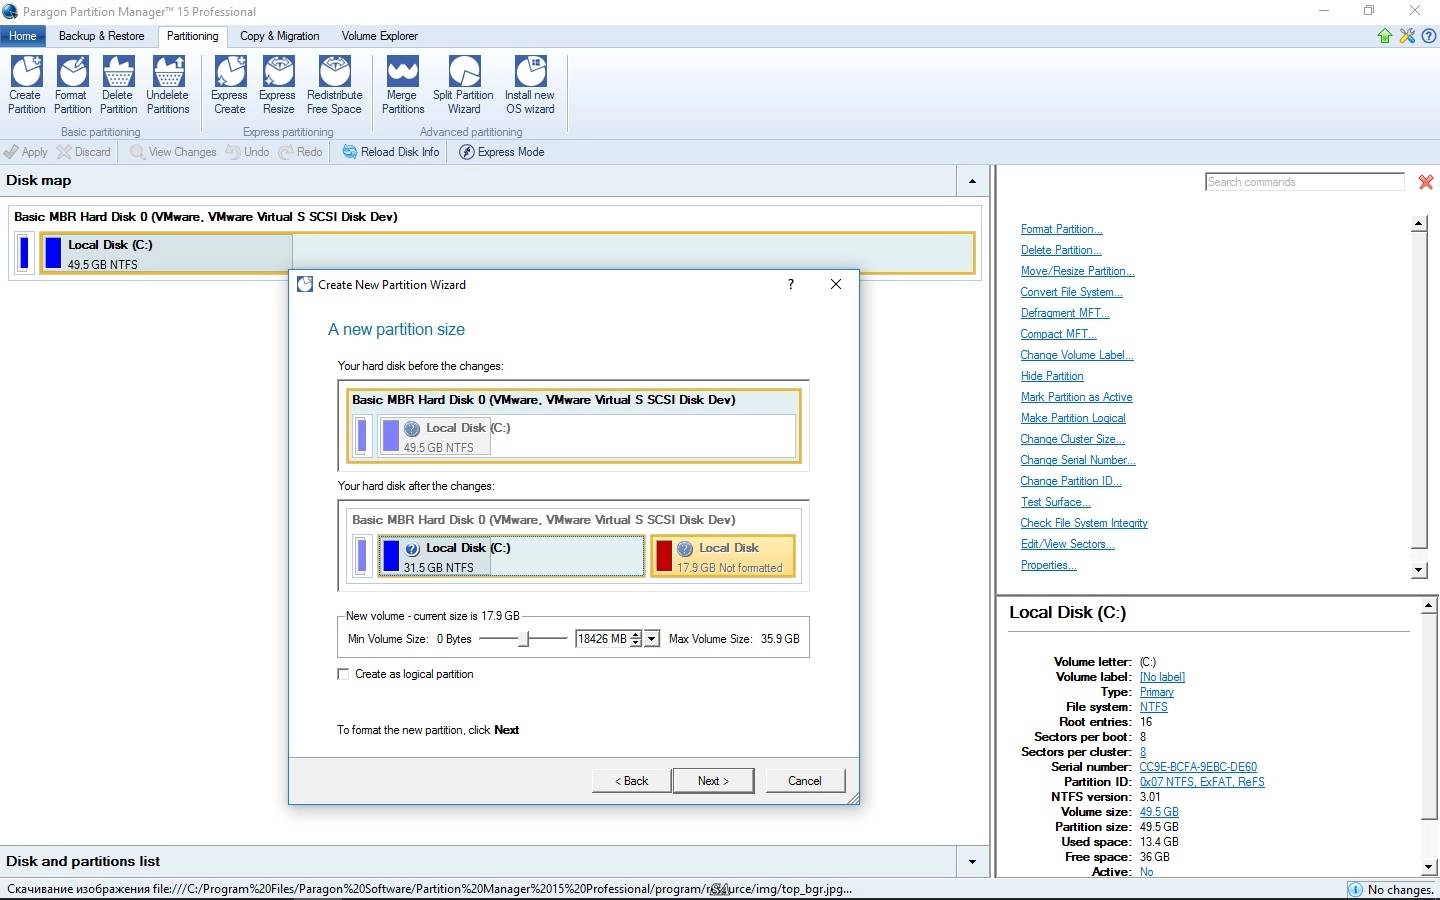Click Change Cluster Size link
Screen dimensions: 1440x900
(1072, 439)
